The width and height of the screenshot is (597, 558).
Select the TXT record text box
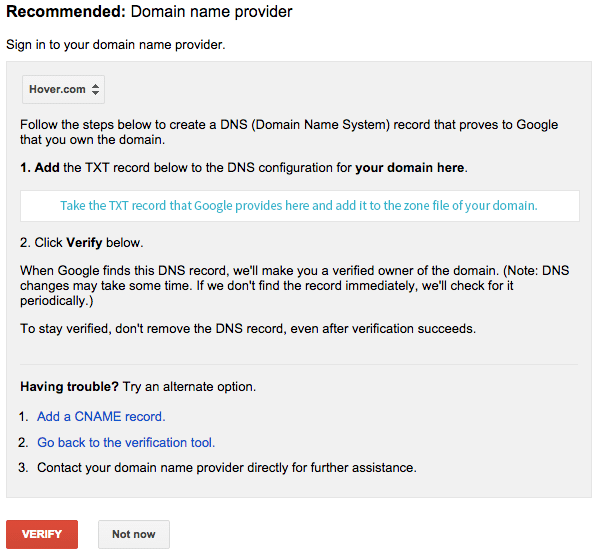(x=300, y=206)
